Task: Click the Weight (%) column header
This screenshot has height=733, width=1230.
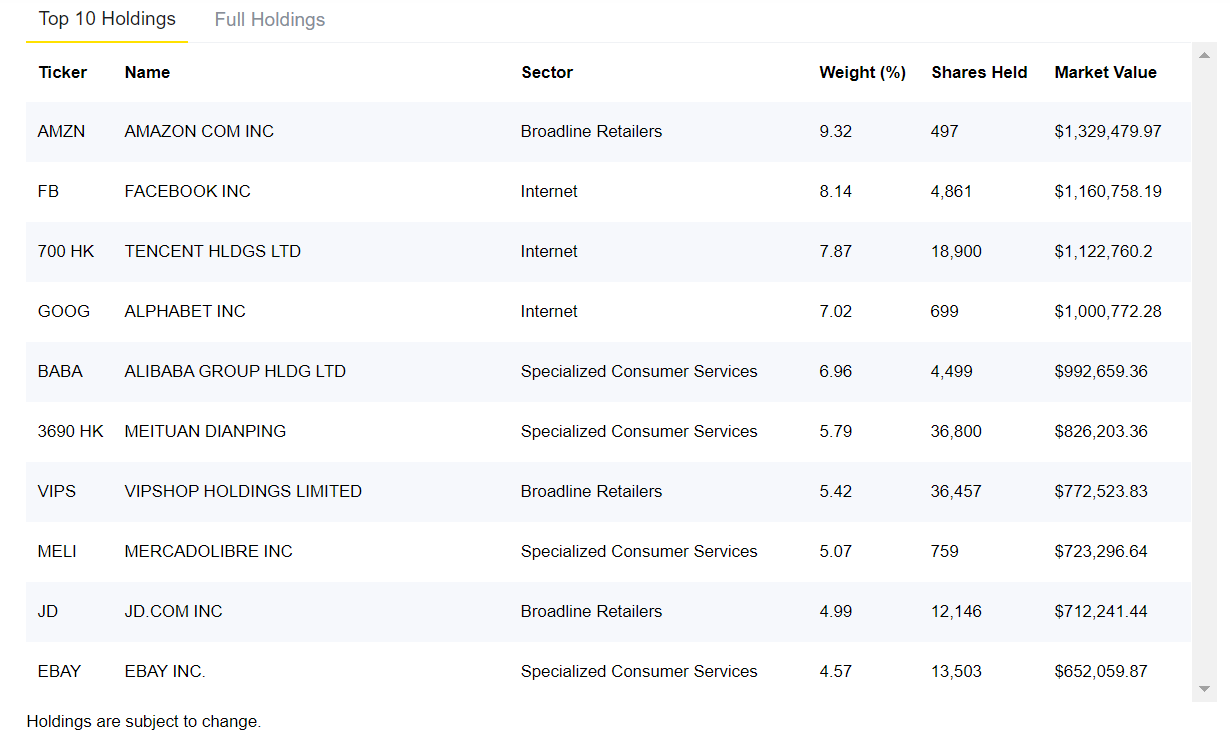Action: point(862,72)
